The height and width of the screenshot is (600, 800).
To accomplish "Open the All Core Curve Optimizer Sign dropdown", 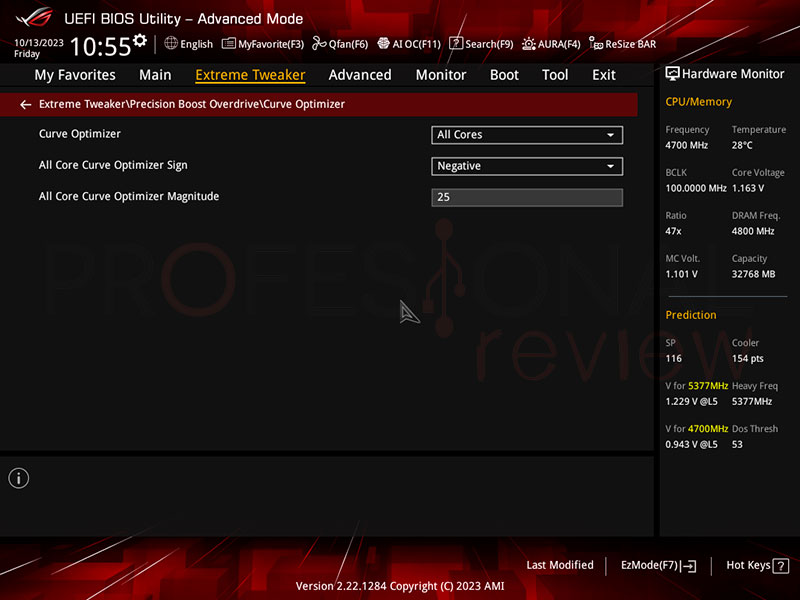I will tap(527, 166).
